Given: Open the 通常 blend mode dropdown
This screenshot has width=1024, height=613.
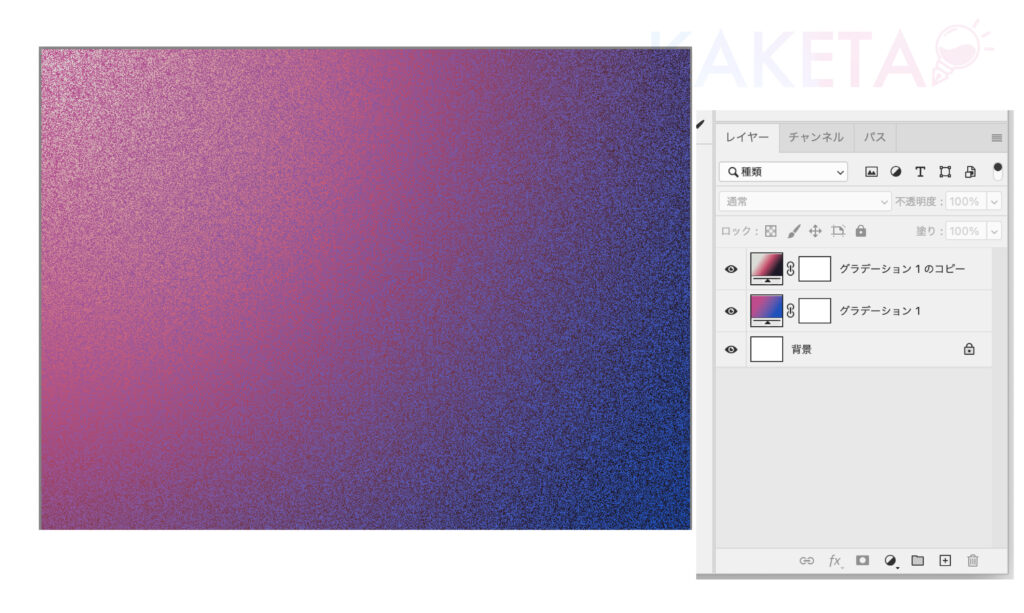Looking at the screenshot, I should click(805, 201).
